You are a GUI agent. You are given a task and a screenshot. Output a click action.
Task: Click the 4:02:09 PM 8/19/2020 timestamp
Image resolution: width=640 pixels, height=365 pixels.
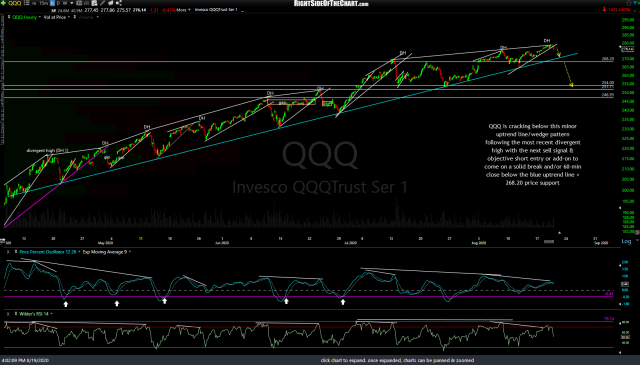point(25,361)
